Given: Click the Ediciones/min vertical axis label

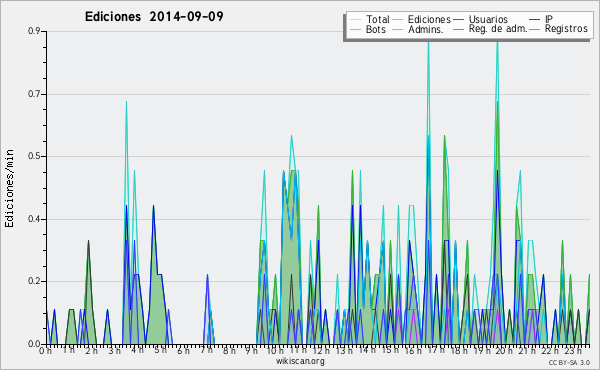Looking at the screenshot, I should [x=9, y=188].
